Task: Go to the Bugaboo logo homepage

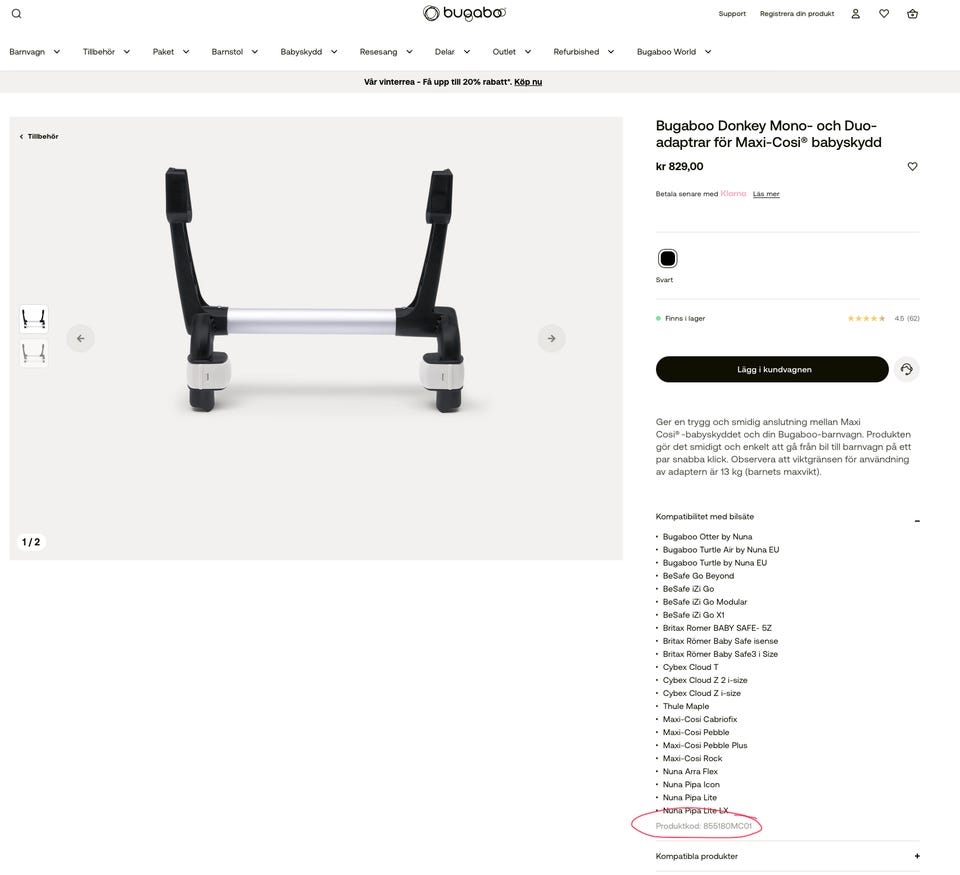Action: (x=464, y=13)
